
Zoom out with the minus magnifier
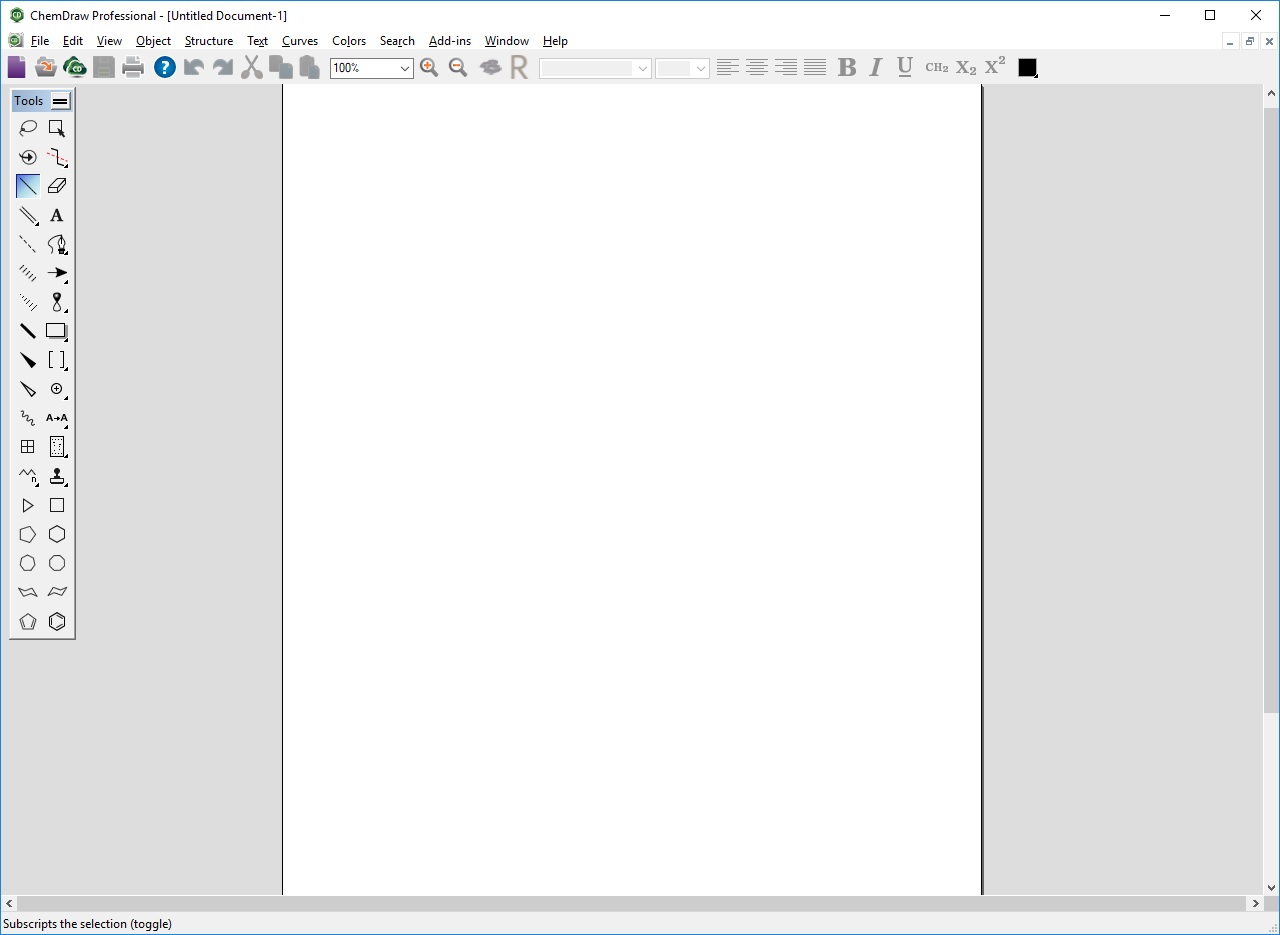458,67
